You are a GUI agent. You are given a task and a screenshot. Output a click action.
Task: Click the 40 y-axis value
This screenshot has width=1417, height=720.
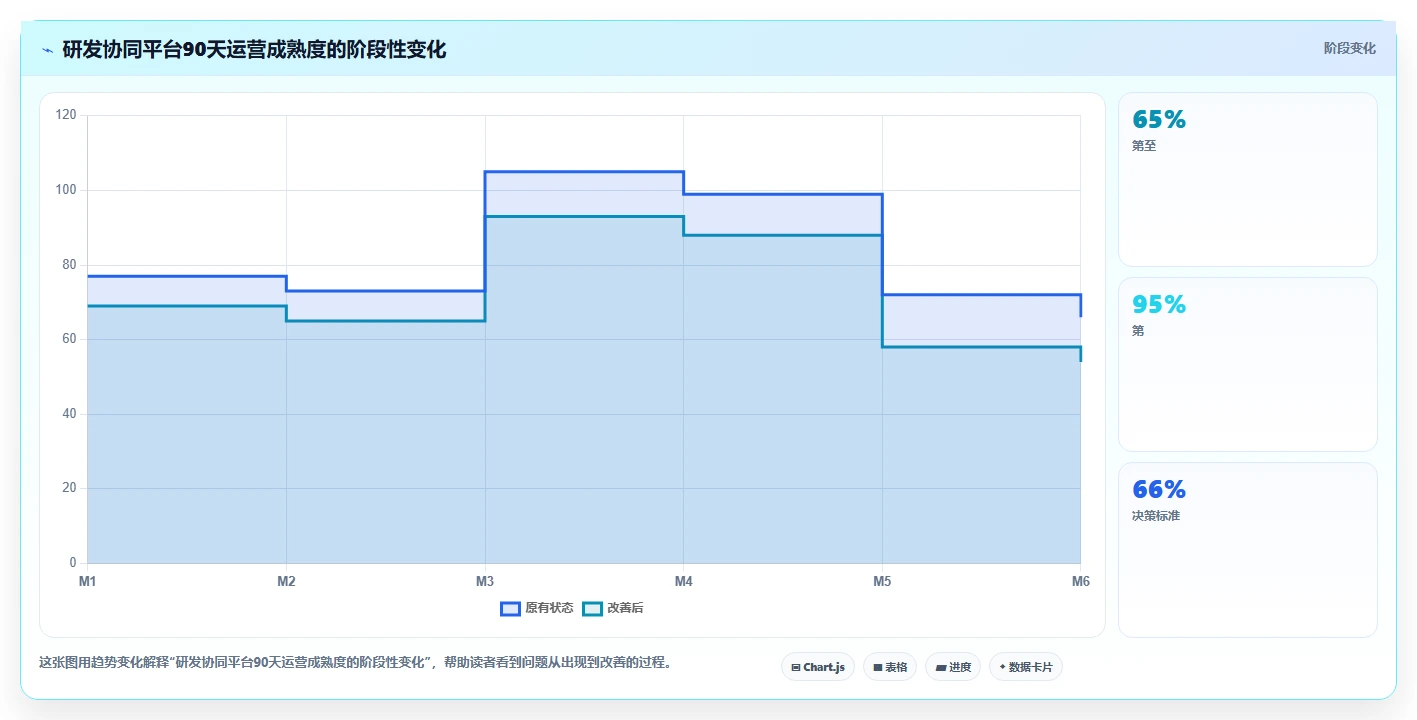pyautogui.click(x=69, y=414)
